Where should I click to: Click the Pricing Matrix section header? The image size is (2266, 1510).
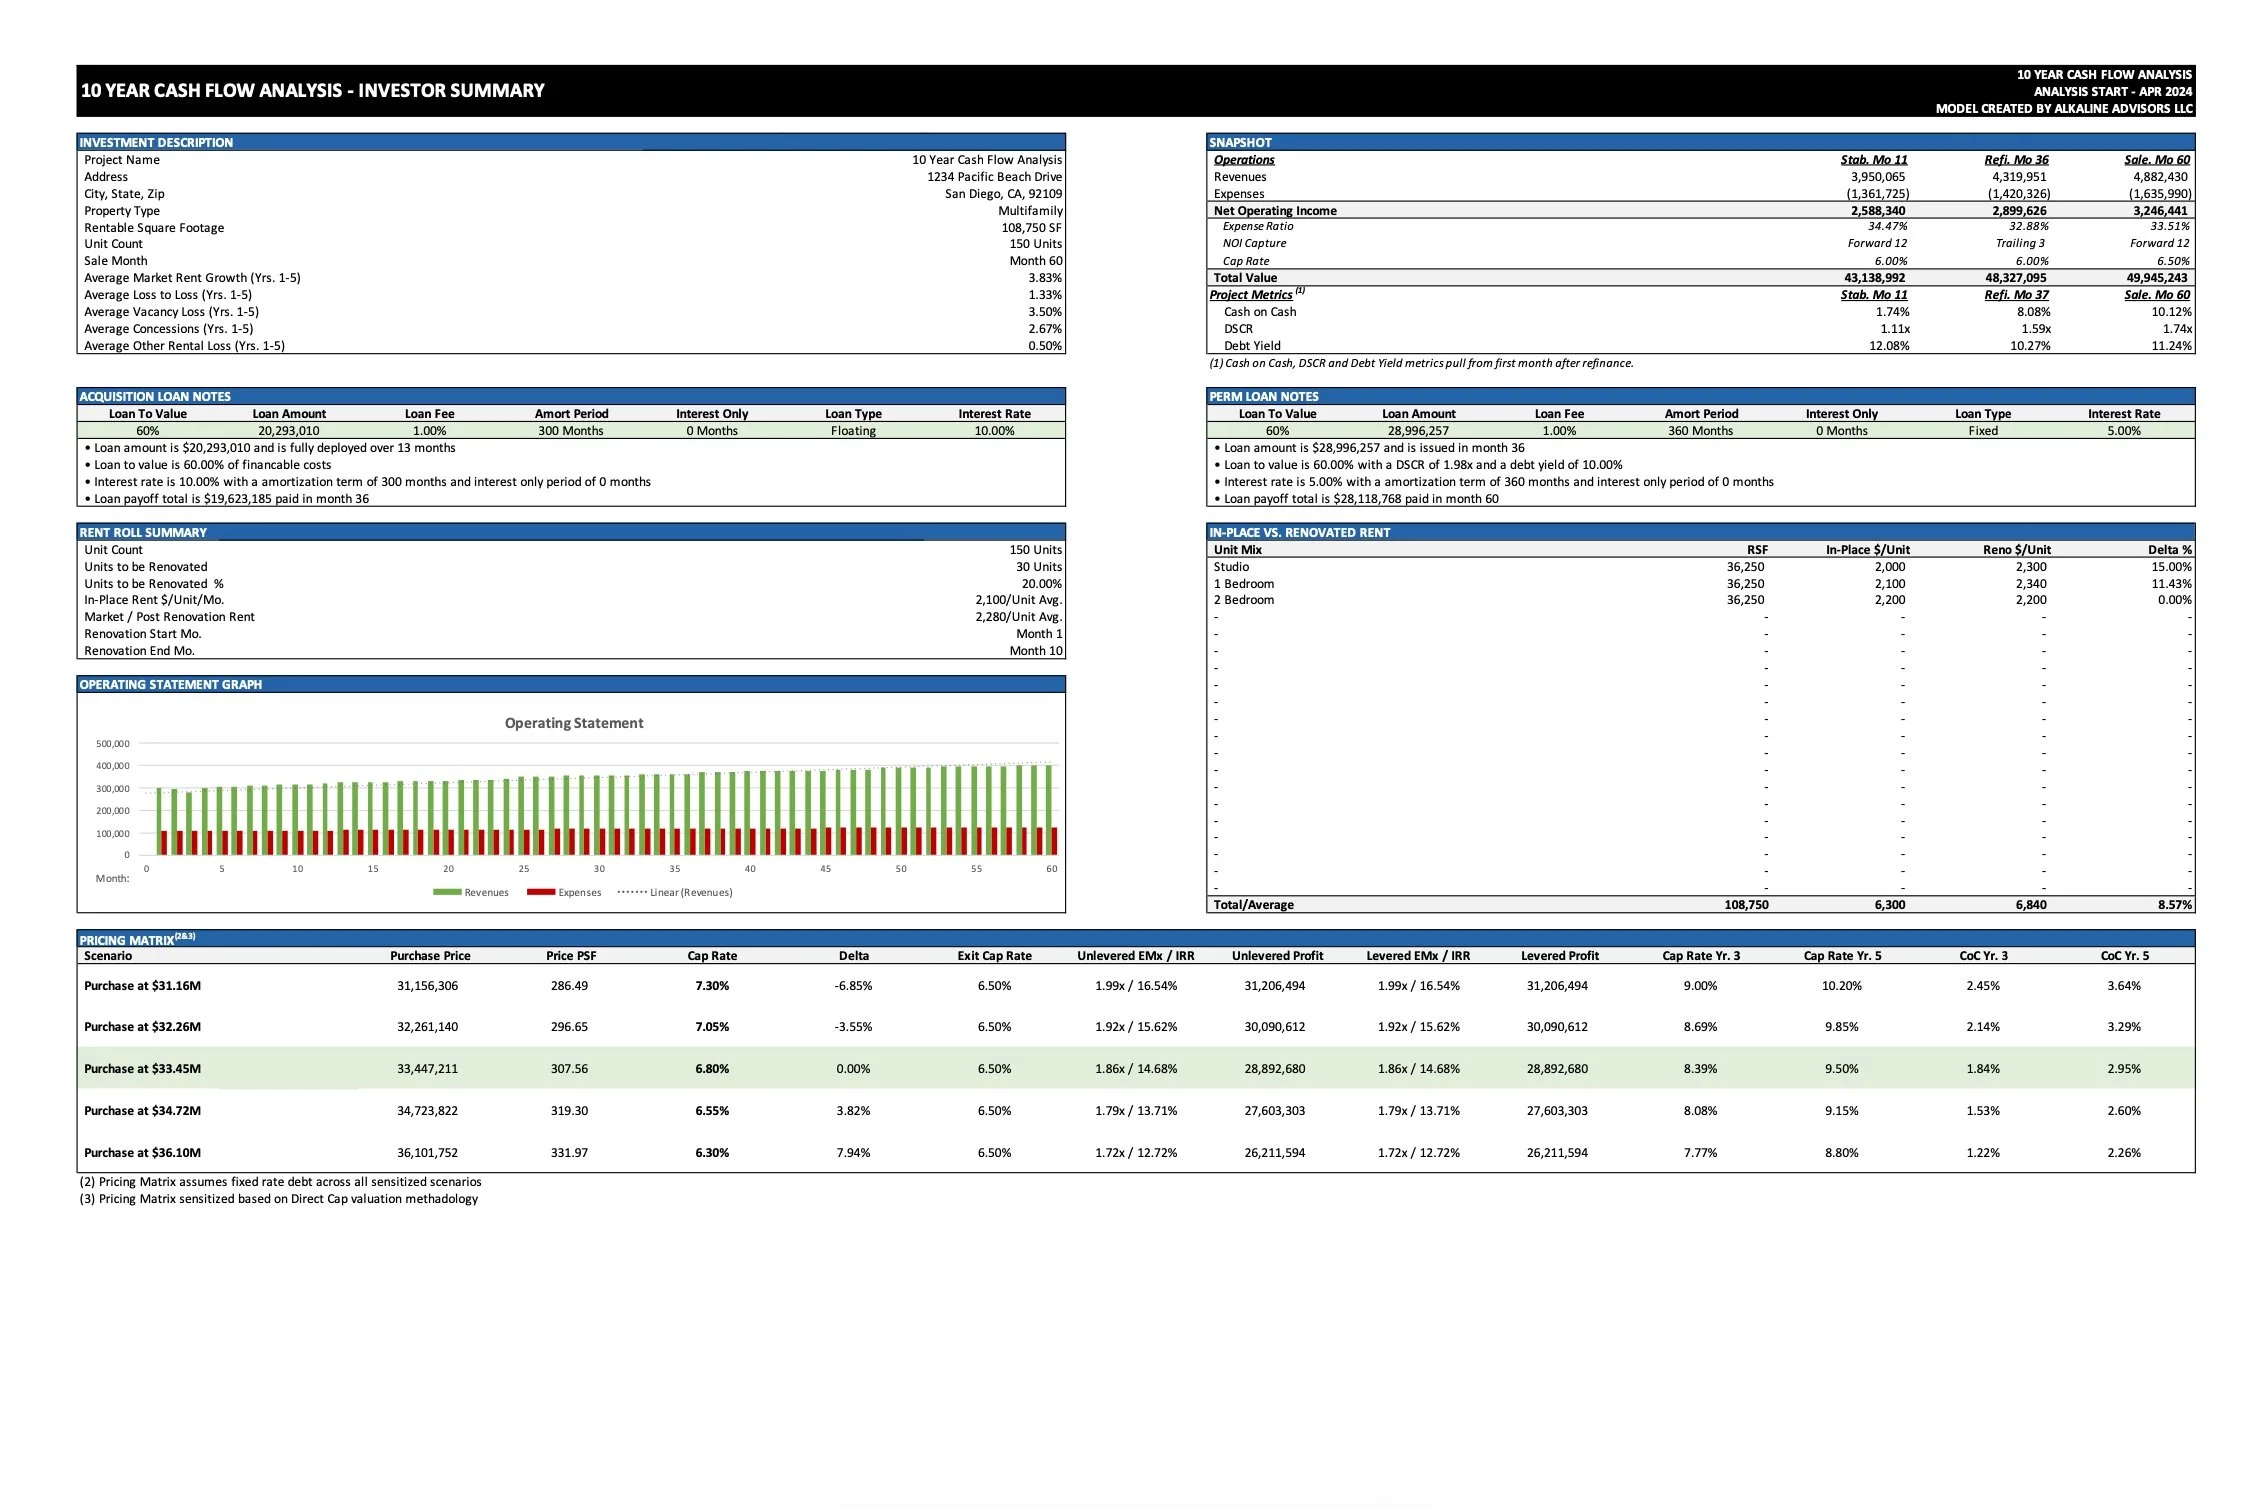[127, 940]
